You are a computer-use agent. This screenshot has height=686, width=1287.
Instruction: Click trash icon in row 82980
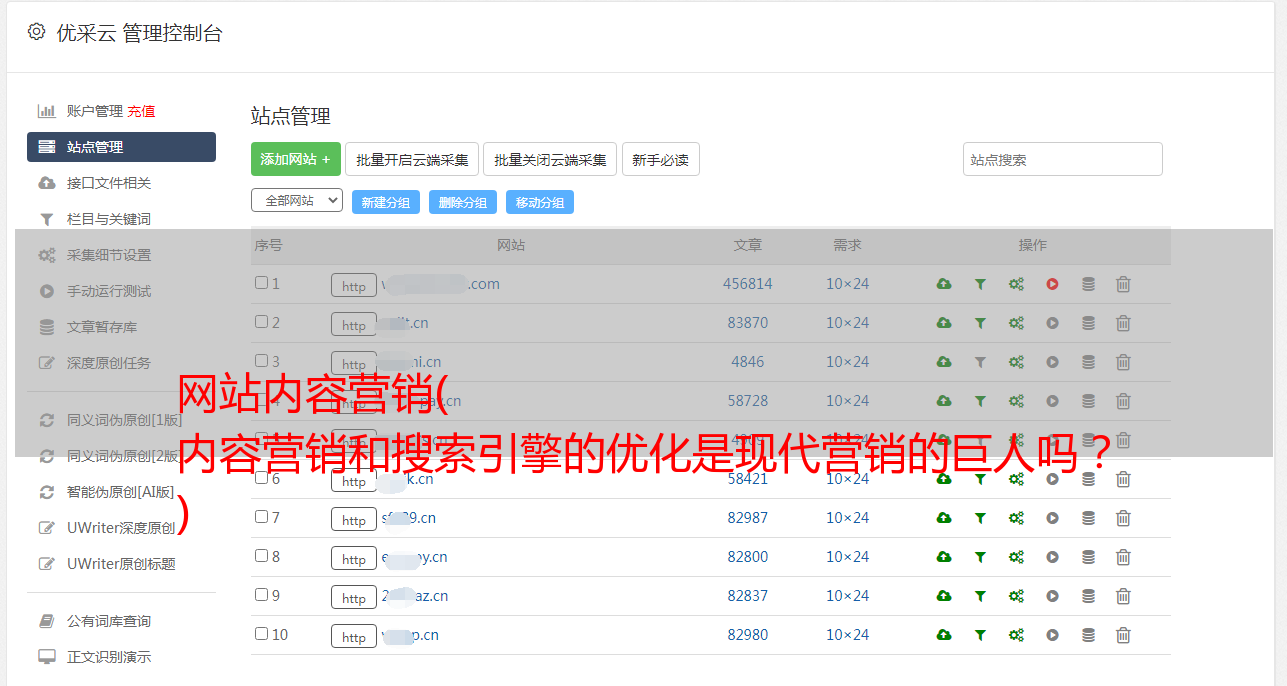pos(1123,635)
